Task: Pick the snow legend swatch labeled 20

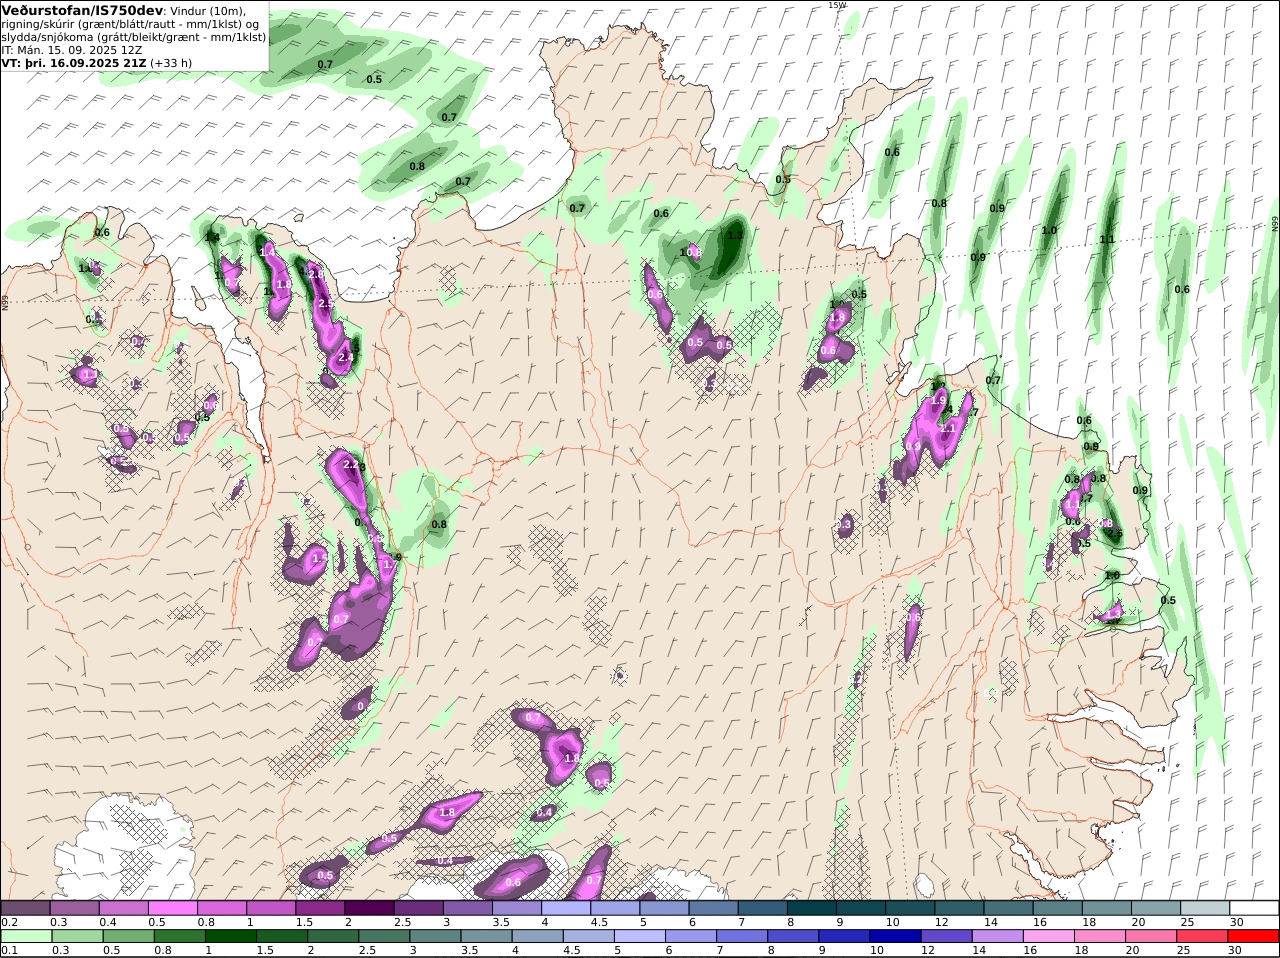Action: tap(1157, 907)
